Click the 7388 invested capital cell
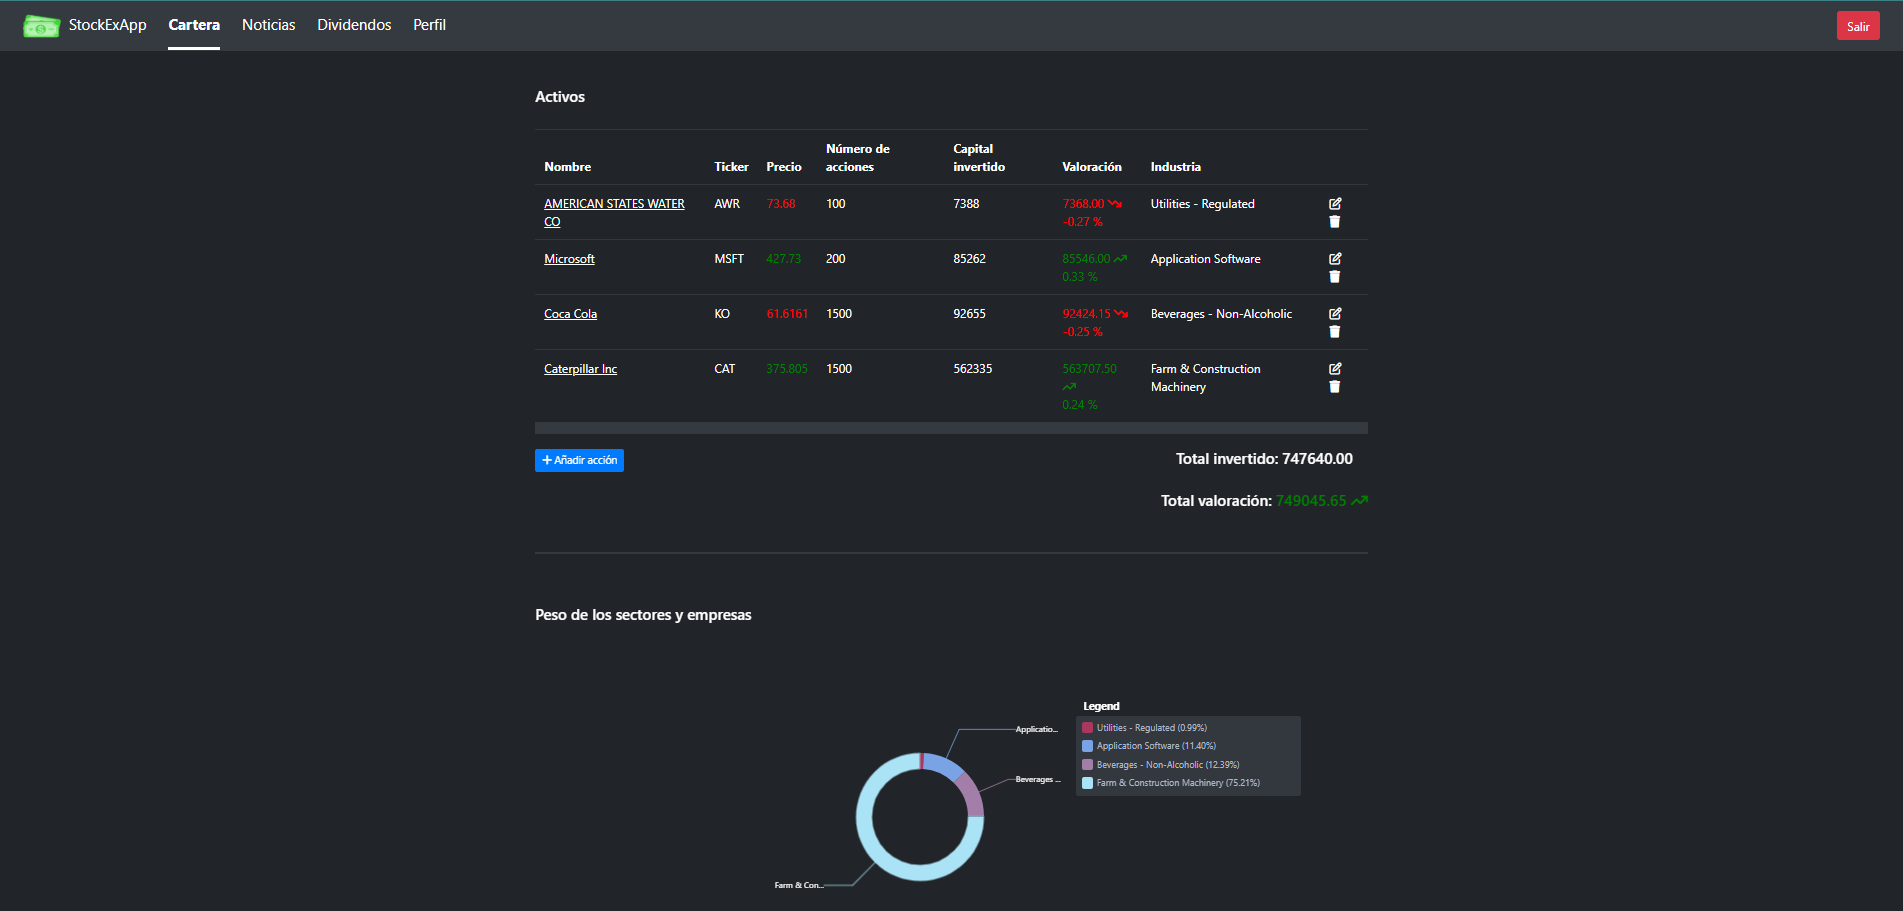The width and height of the screenshot is (1903, 911). [x=966, y=204]
